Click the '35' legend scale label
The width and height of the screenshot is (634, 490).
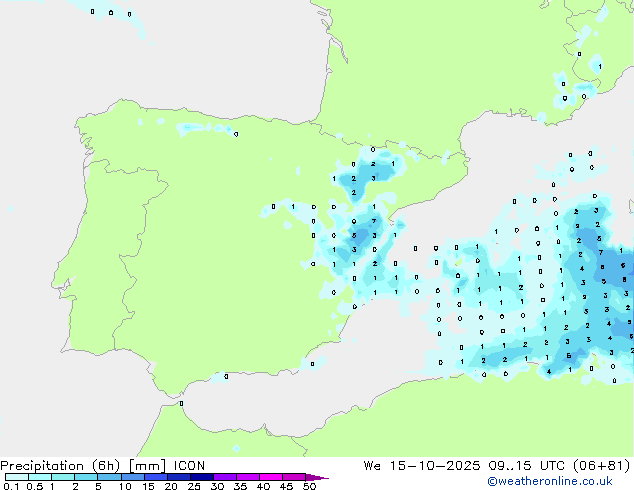[x=240, y=486]
